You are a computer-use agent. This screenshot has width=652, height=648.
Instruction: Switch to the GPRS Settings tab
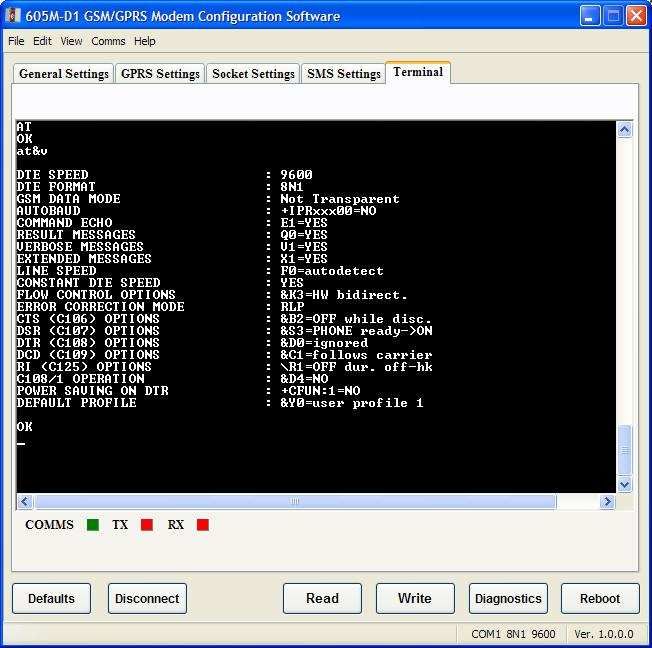tap(160, 74)
